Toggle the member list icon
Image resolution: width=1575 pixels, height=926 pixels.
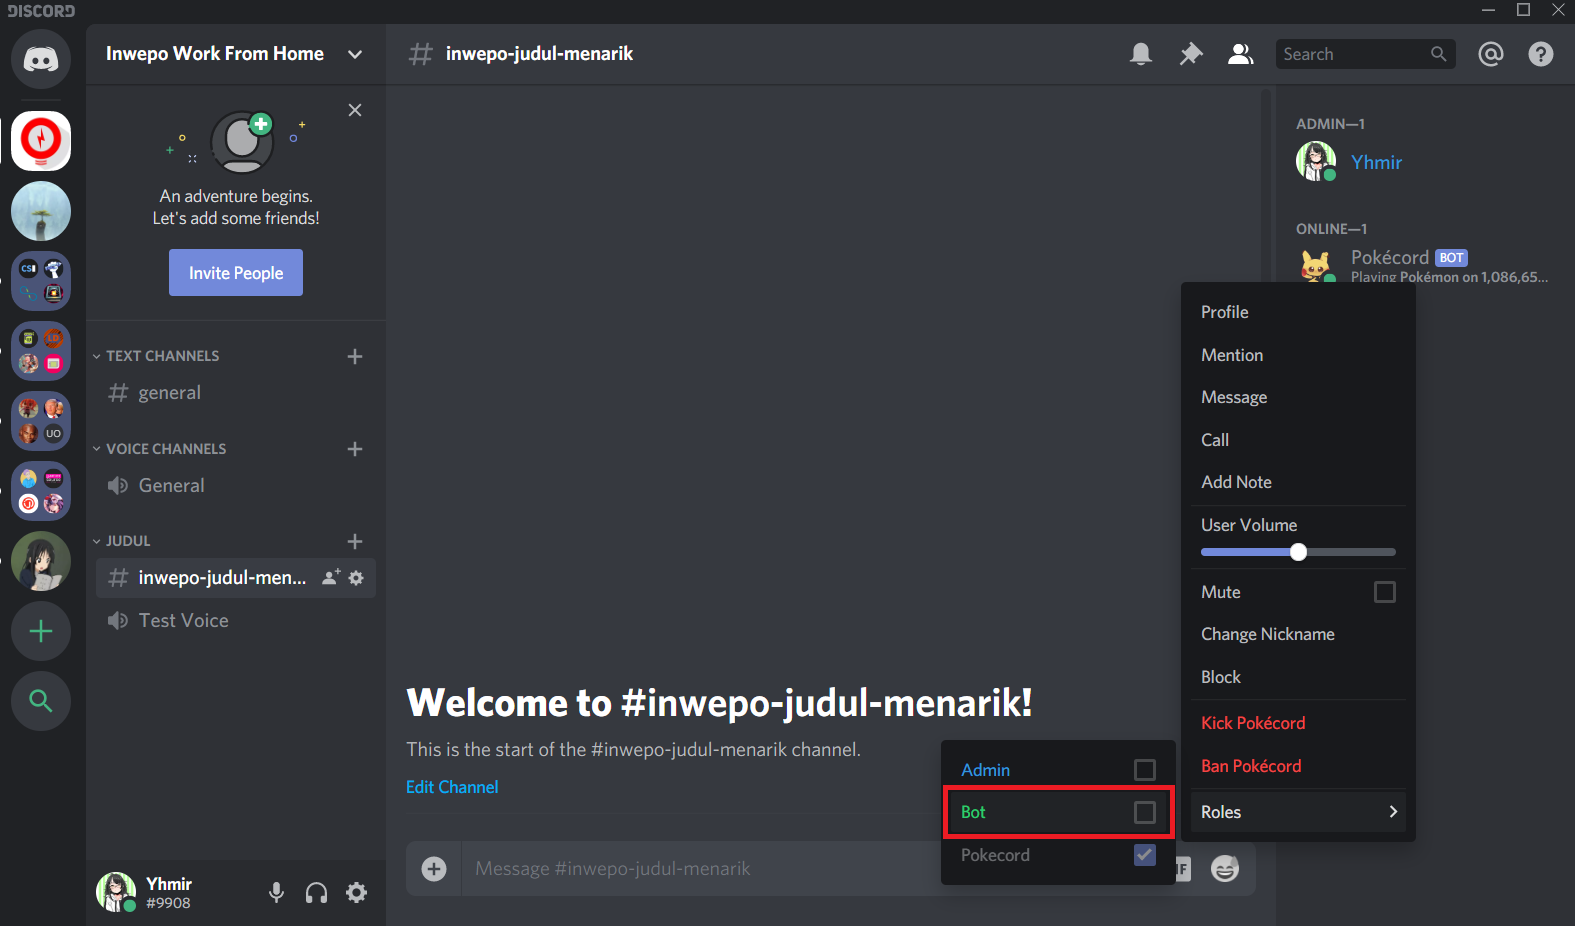(x=1241, y=54)
